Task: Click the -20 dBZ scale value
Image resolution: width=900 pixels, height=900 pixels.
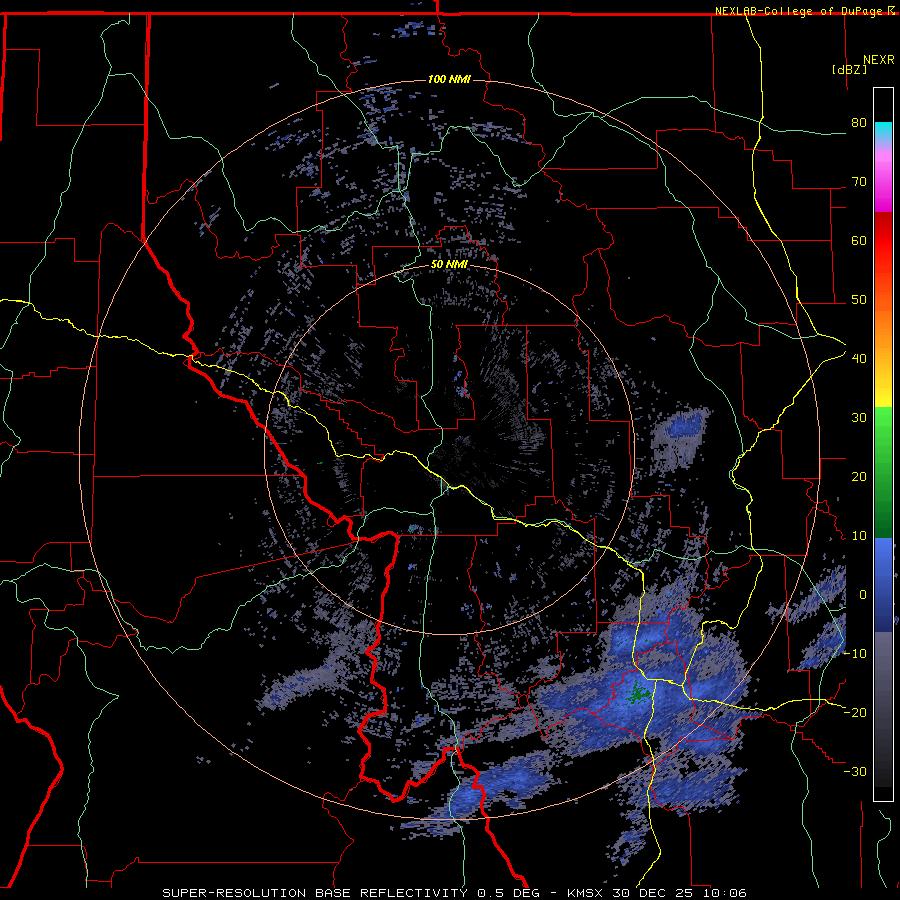Action: 855,713
